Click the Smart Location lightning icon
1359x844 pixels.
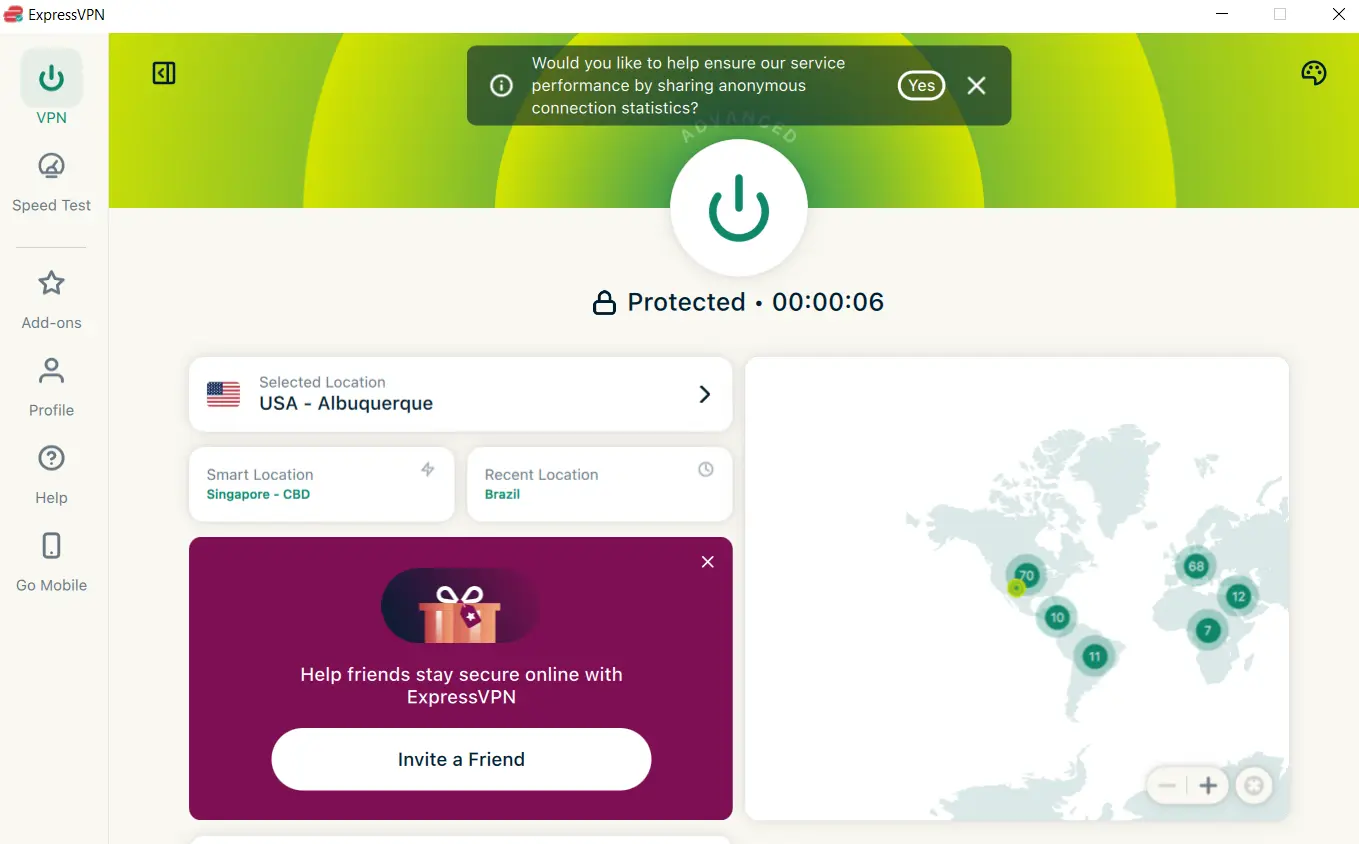point(428,469)
